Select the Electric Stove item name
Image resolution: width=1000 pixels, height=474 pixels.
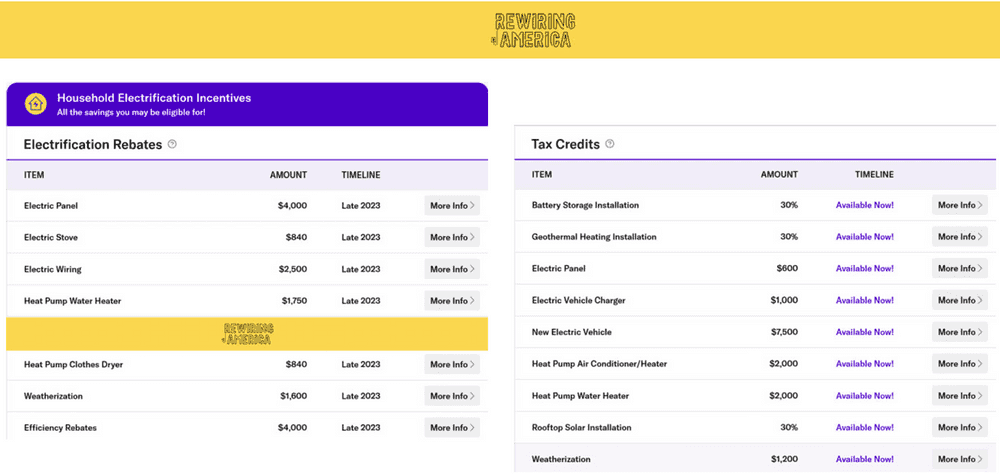tap(50, 237)
